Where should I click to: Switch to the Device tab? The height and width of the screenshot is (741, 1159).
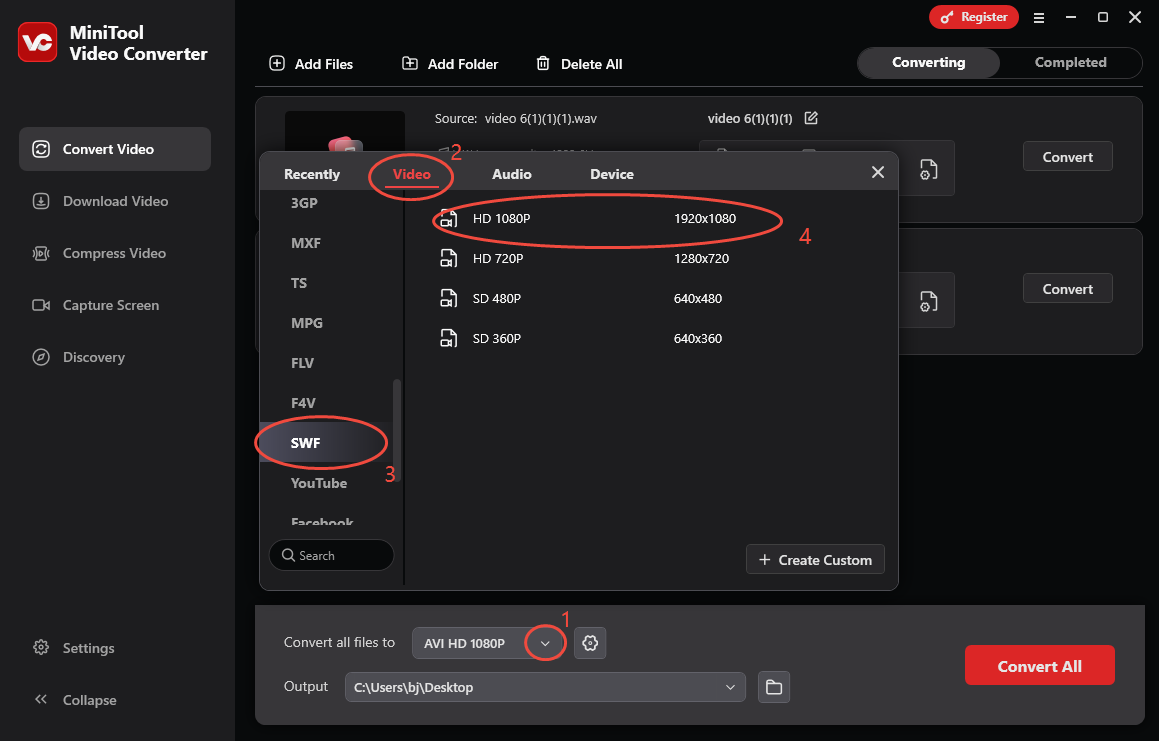tap(612, 175)
